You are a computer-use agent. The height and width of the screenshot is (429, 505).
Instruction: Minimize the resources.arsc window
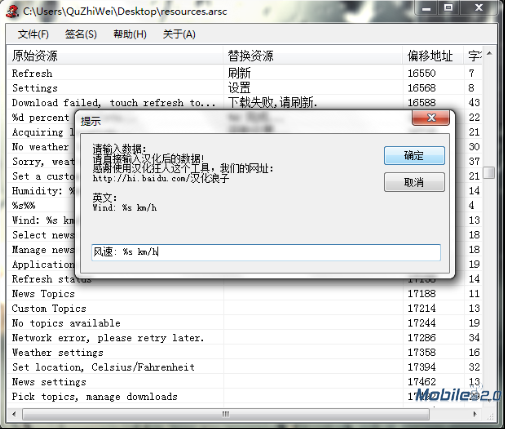coord(426,8)
